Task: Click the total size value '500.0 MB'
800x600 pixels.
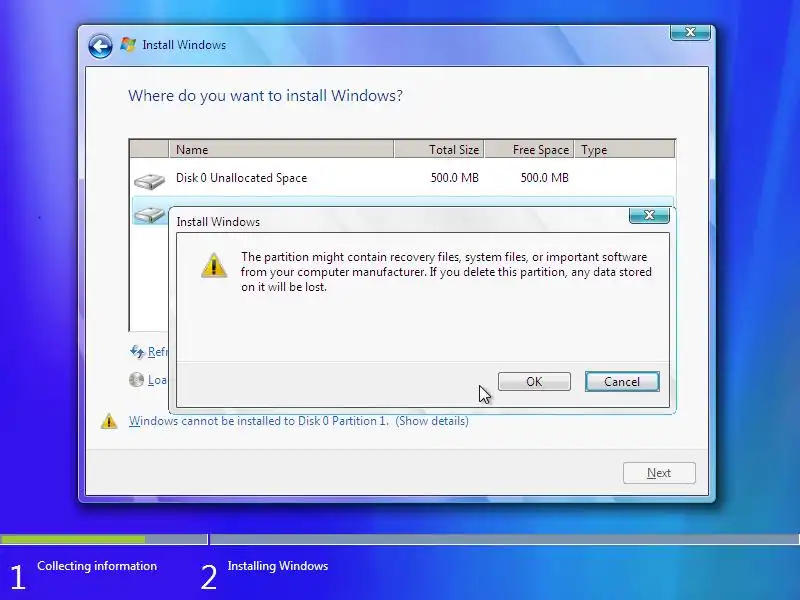Action: click(x=455, y=178)
